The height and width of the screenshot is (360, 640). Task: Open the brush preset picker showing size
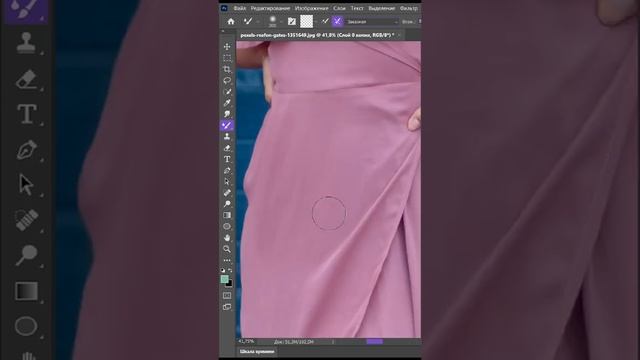272,22
